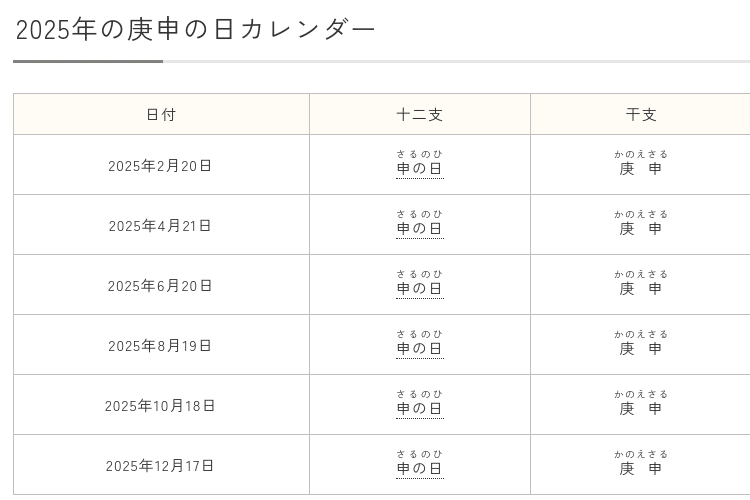Select the 2025年8月19日 date cell
Viewport: 750px width, 500px height.
pyautogui.click(x=161, y=346)
